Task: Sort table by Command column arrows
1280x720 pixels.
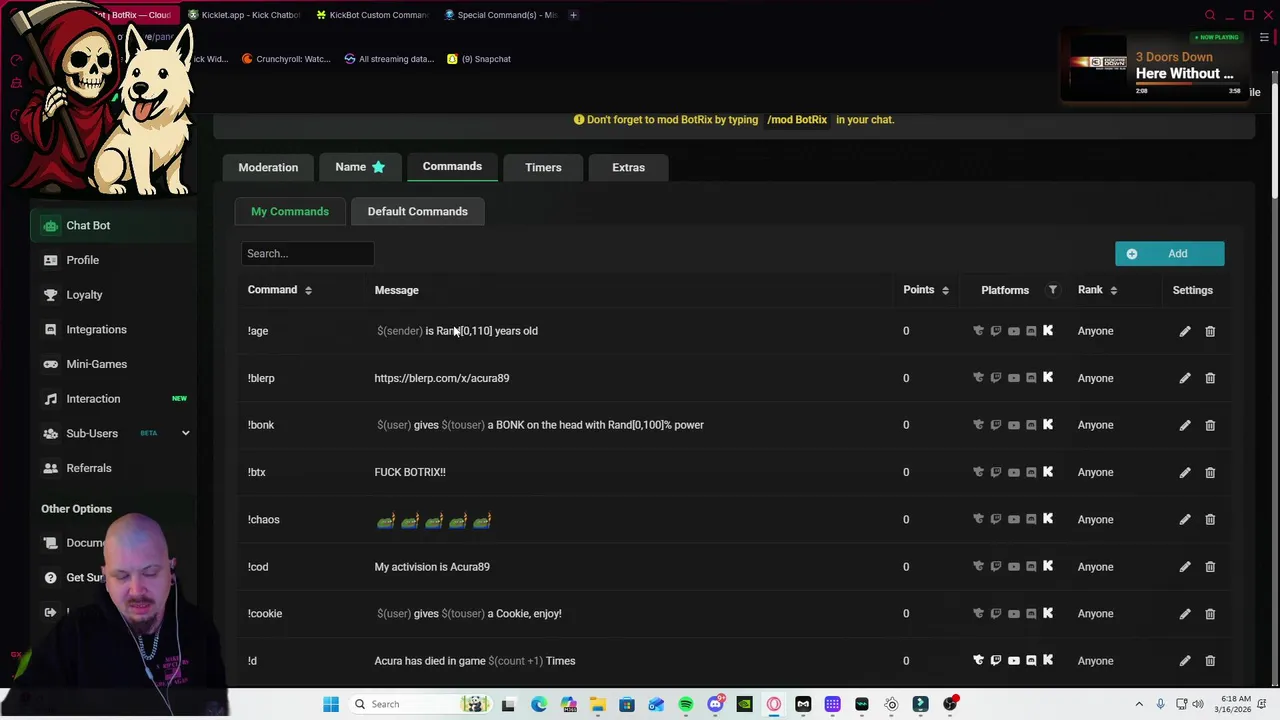Action: 308,290
